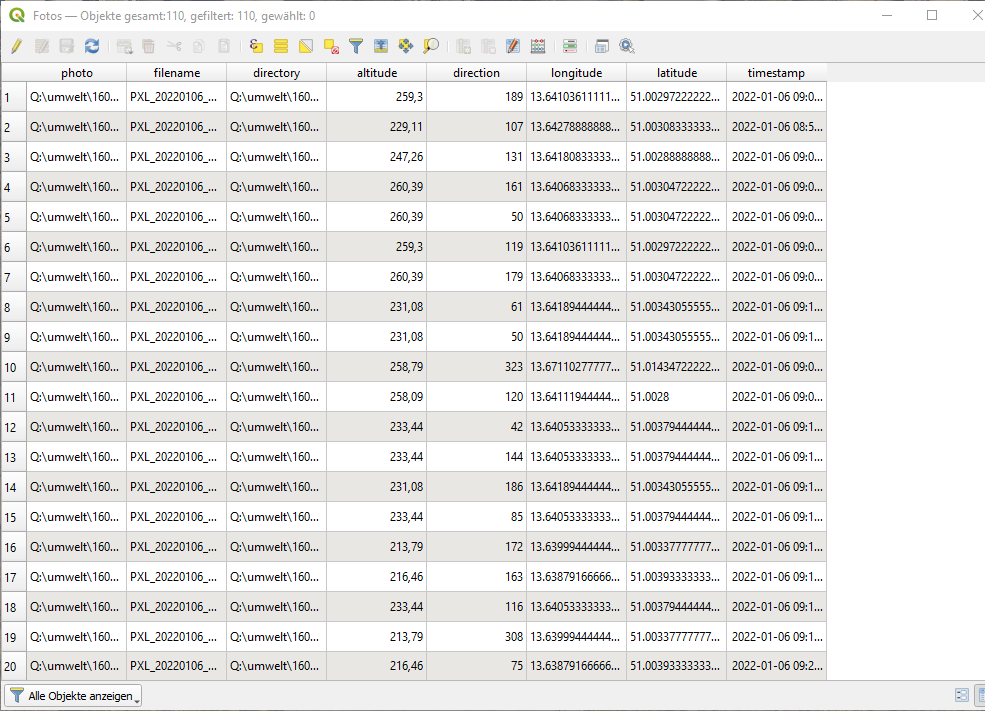This screenshot has width=985, height=711.
Task: Move selected rows to top
Action: coord(381,46)
